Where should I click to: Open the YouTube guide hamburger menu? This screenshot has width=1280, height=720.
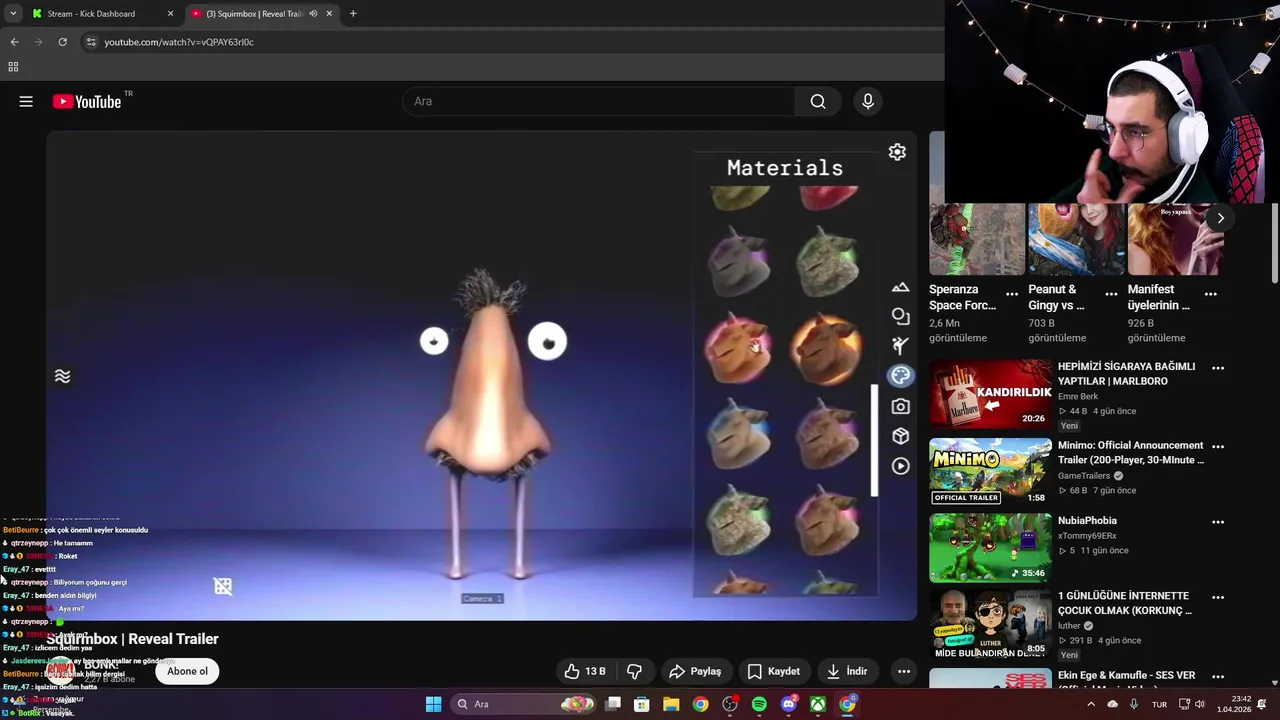tap(26, 101)
